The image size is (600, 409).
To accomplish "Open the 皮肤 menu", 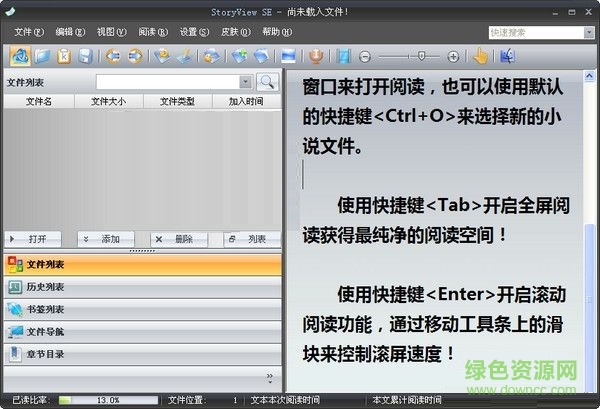I will tap(229, 31).
